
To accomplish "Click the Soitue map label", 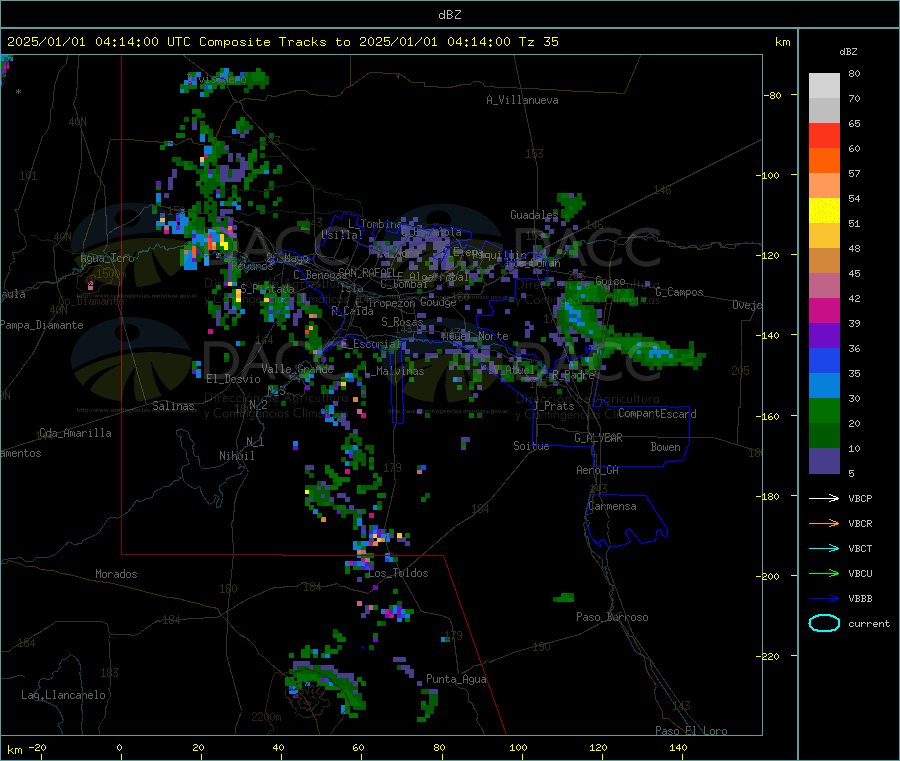I will click(x=531, y=446).
